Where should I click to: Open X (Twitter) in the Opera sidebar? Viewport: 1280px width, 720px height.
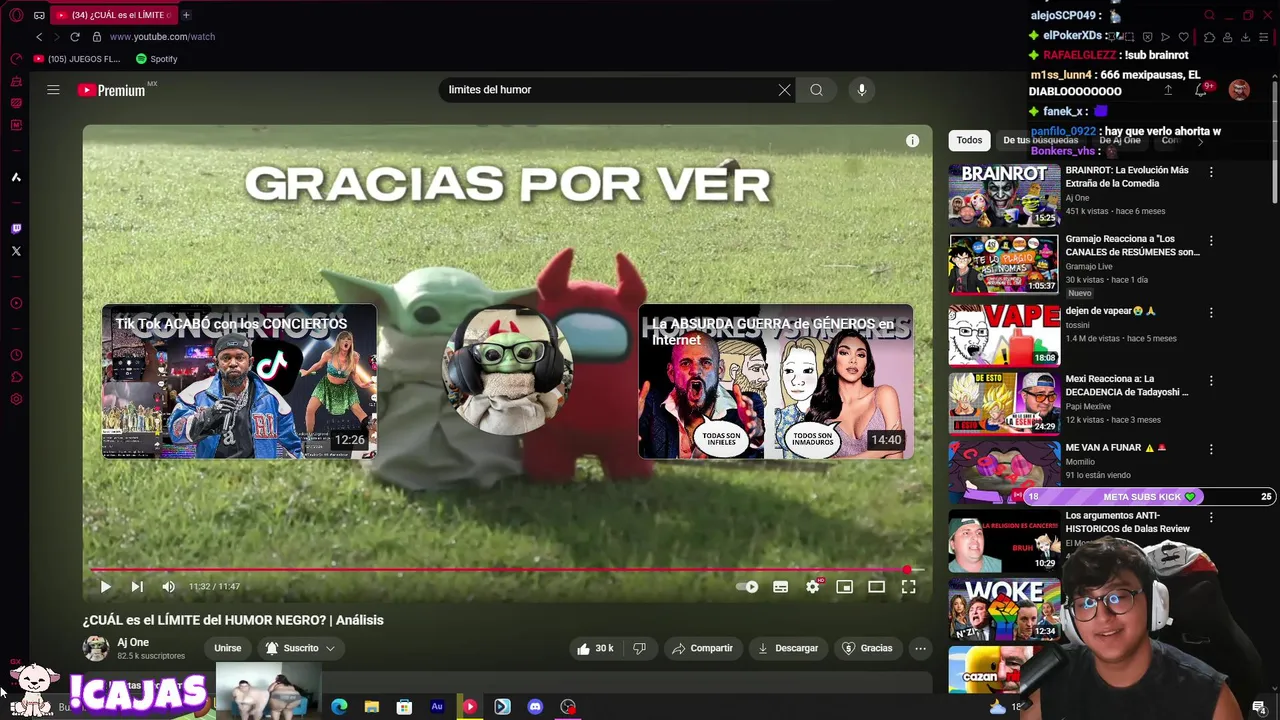click(x=16, y=251)
